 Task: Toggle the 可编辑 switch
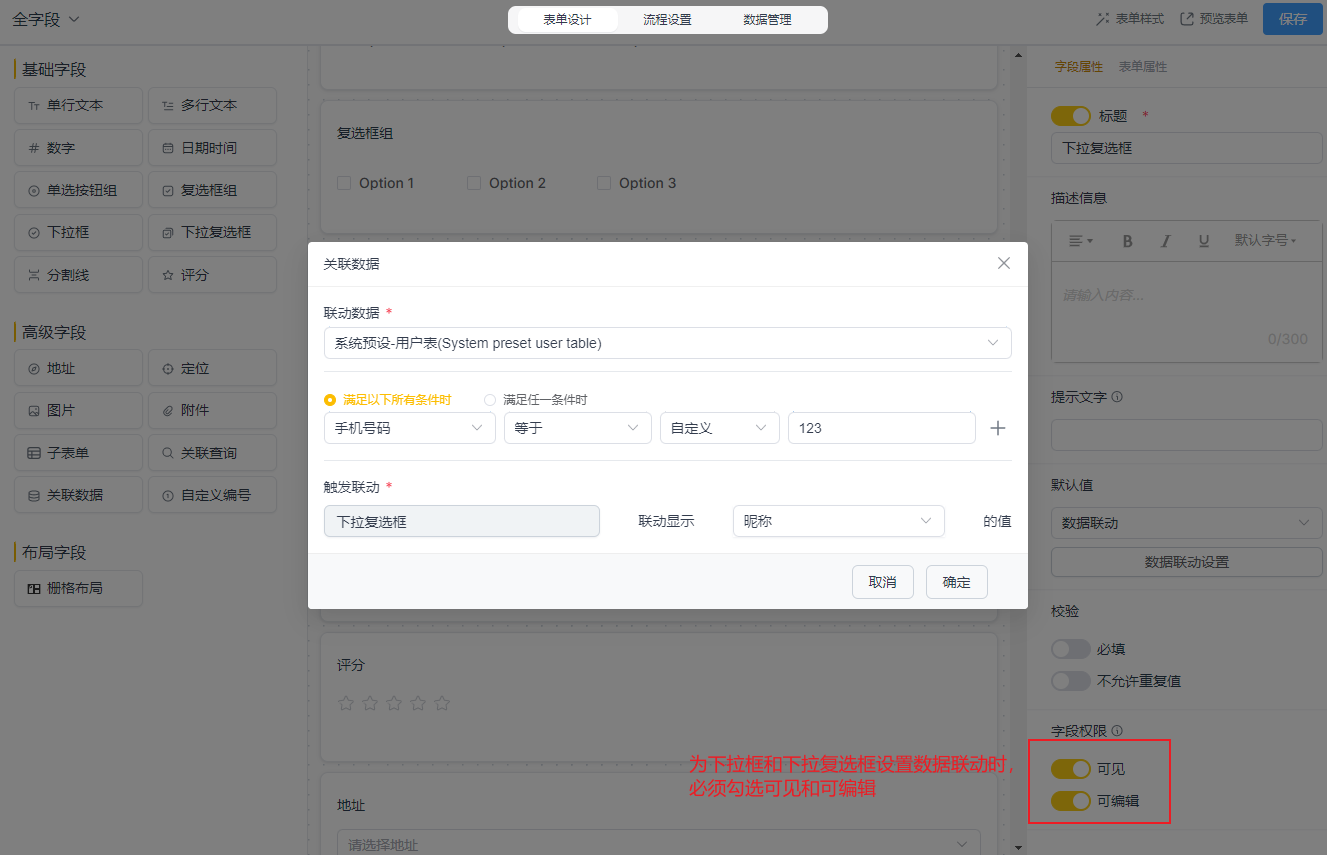[x=1071, y=801]
